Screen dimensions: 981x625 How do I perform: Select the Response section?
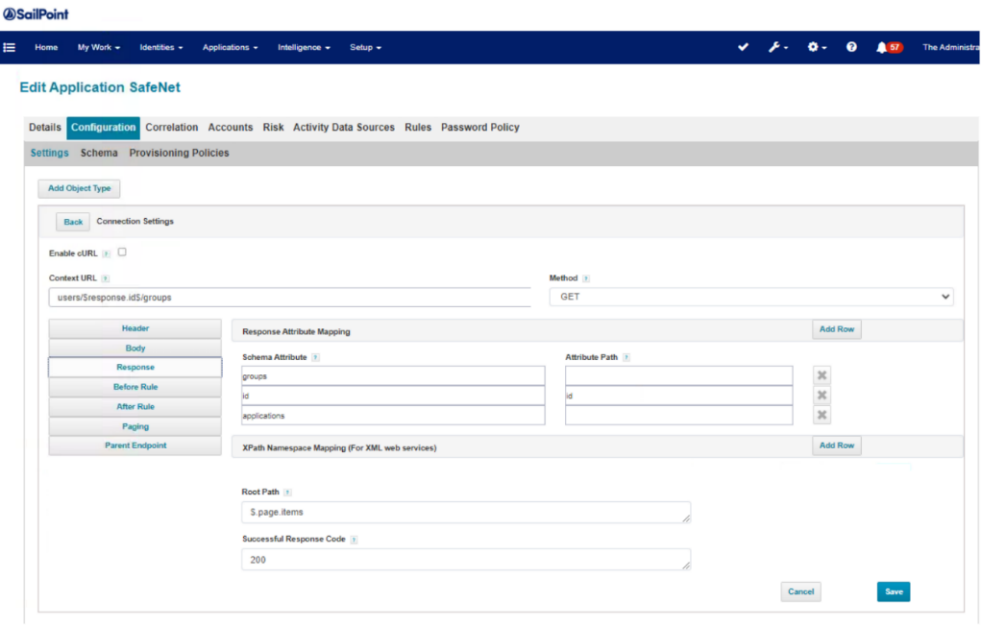click(x=135, y=367)
